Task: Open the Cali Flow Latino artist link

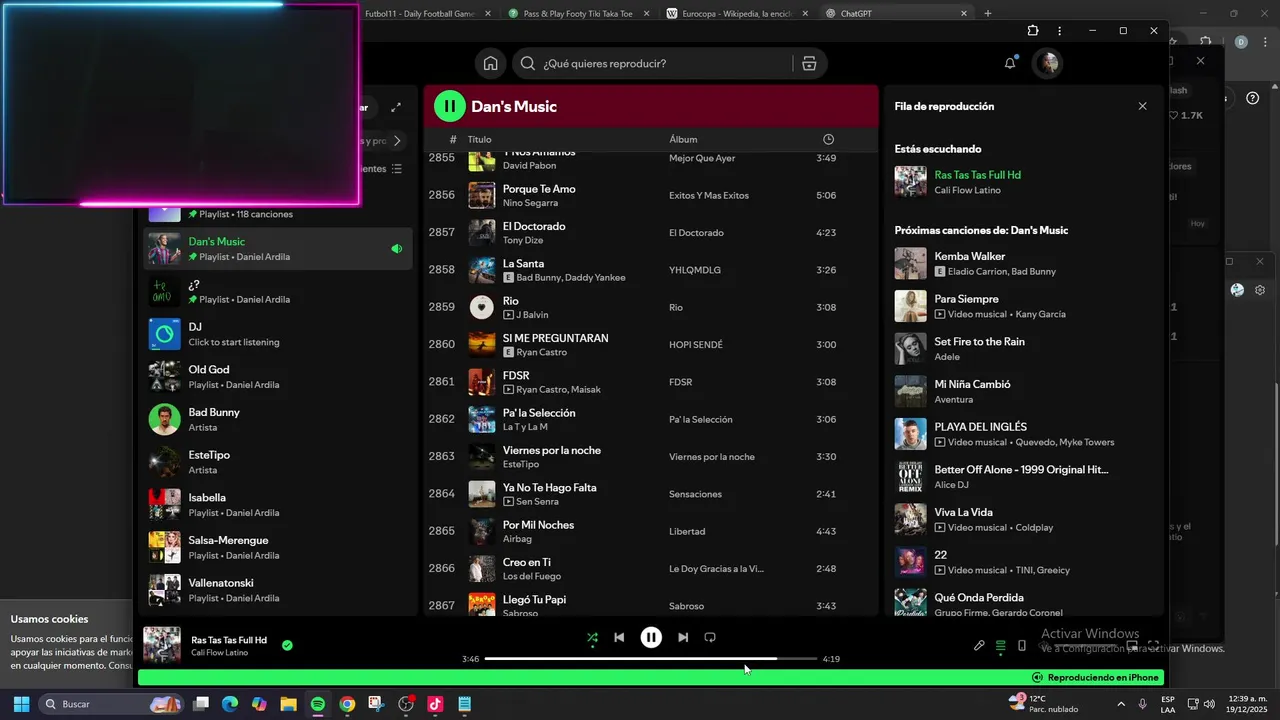Action: 219,653
